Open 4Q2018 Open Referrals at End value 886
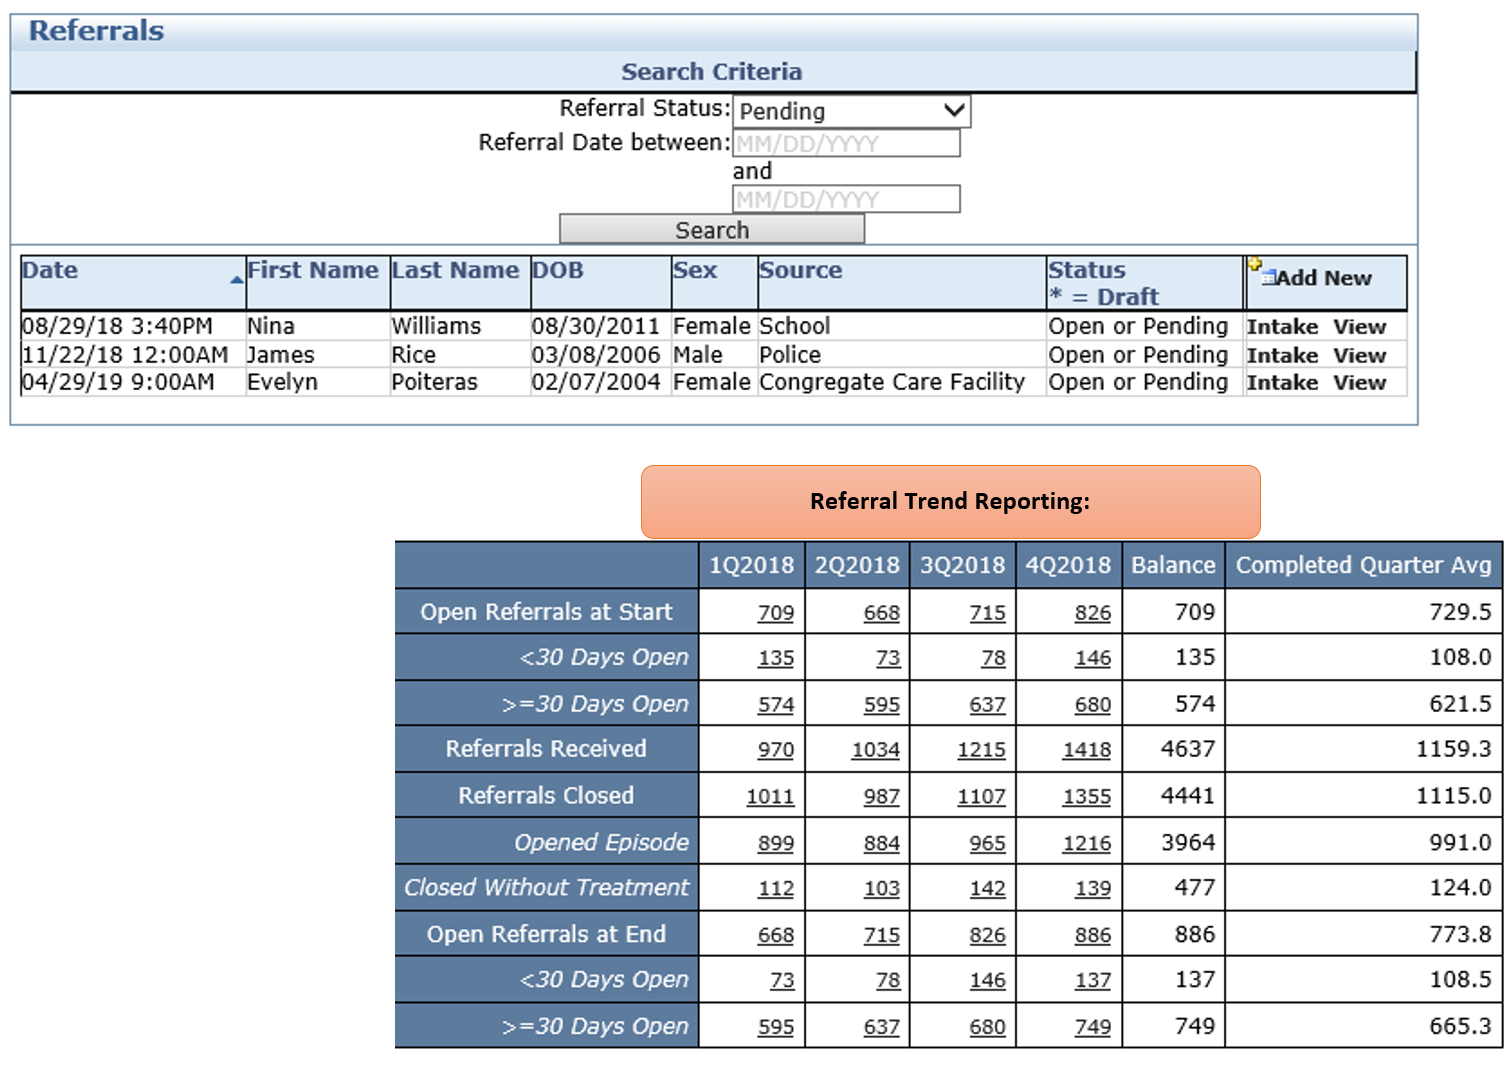 pyautogui.click(x=1093, y=935)
